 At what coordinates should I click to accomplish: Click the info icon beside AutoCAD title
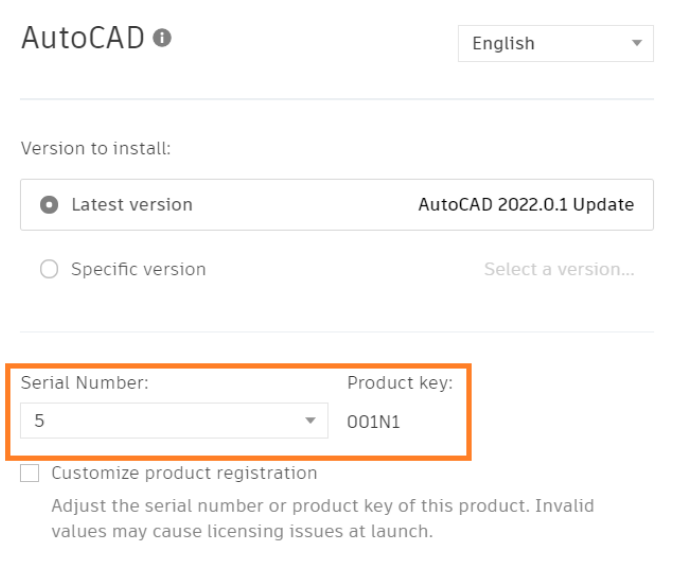point(162,38)
